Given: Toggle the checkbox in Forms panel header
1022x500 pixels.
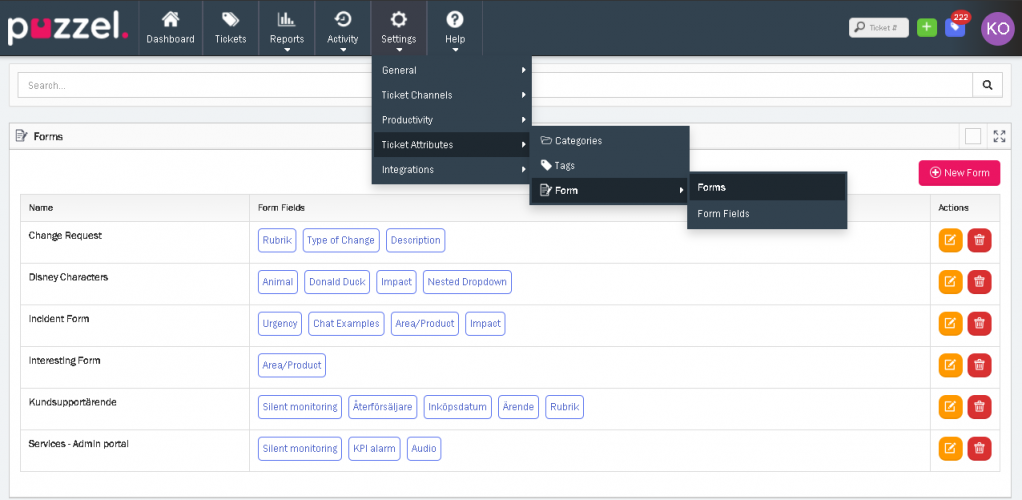Looking at the screenshot, I should tap(972, 137).
